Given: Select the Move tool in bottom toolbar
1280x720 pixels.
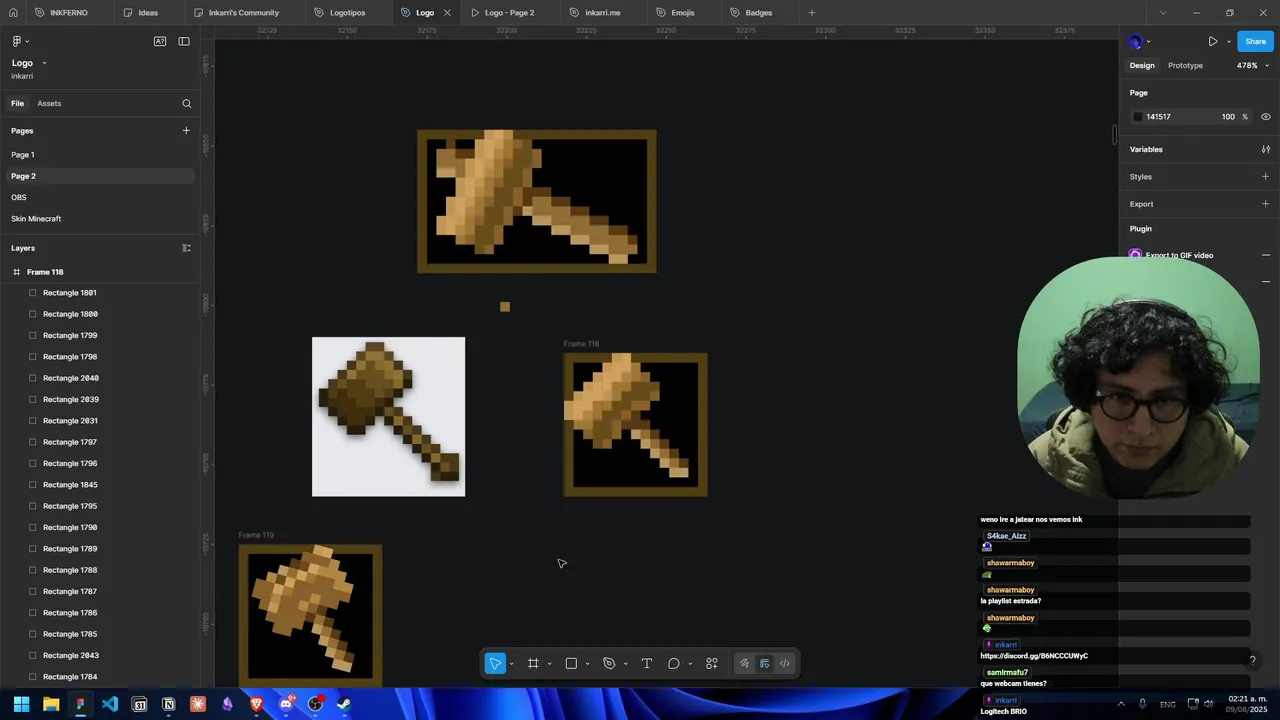Looking at the screenshot, I should (x=495, y=663).
